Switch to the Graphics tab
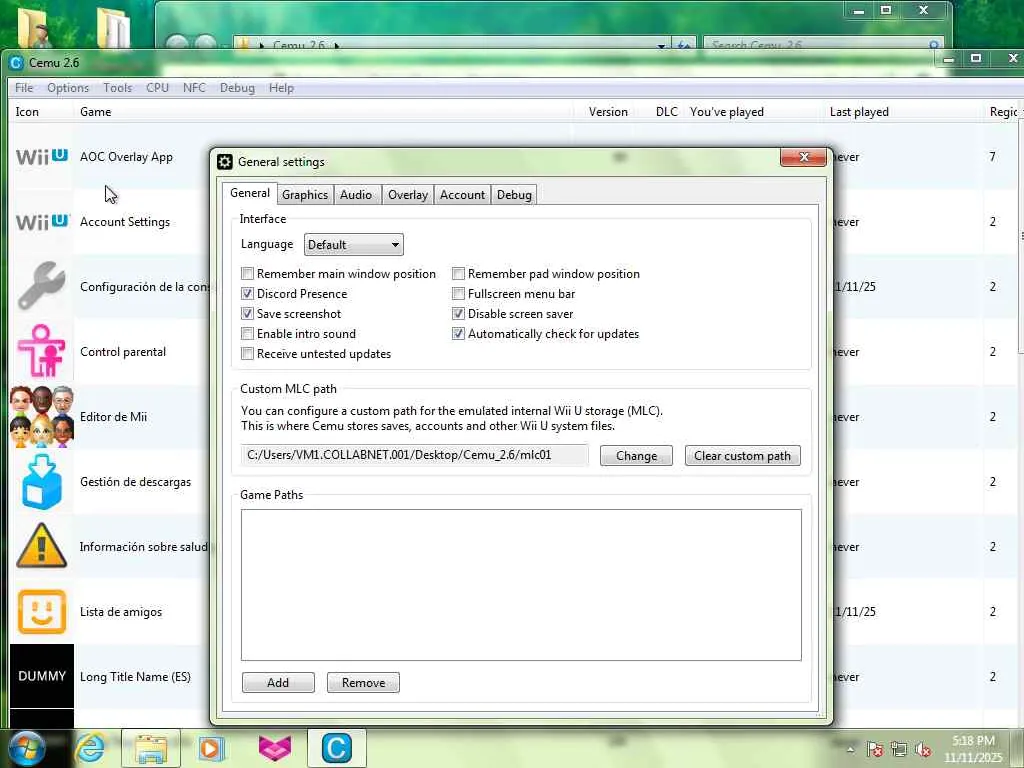This screenshot has width=1024, height=768. click(305, 195)
